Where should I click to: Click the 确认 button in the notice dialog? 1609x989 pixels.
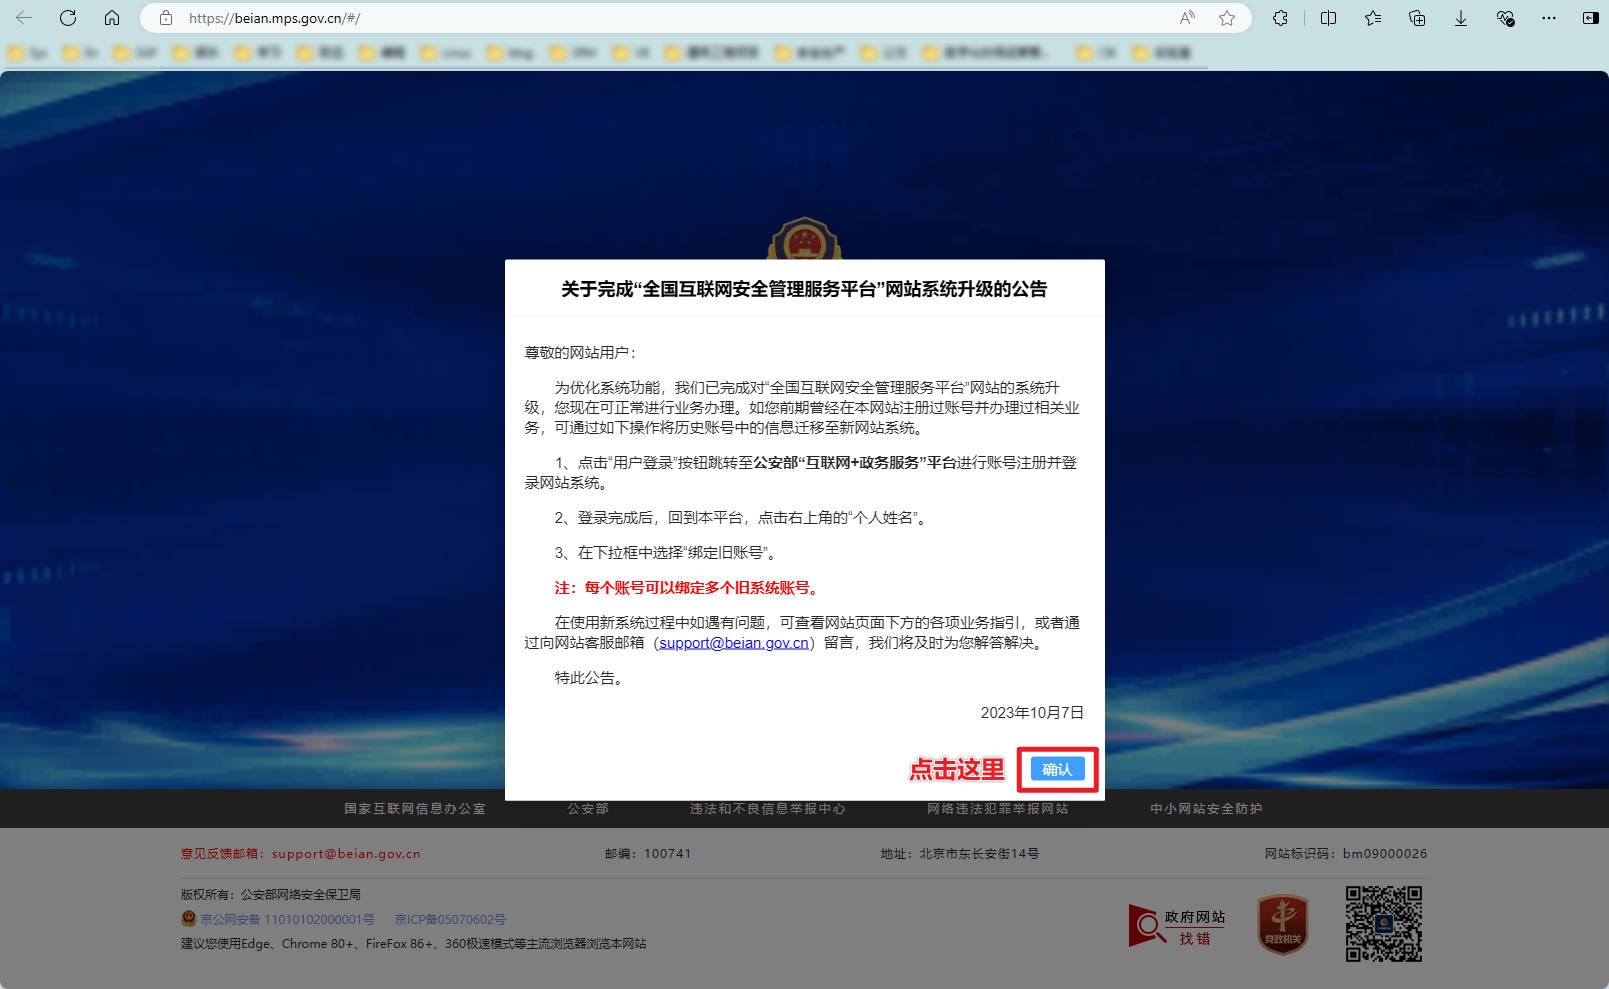tap(1057, 769)
